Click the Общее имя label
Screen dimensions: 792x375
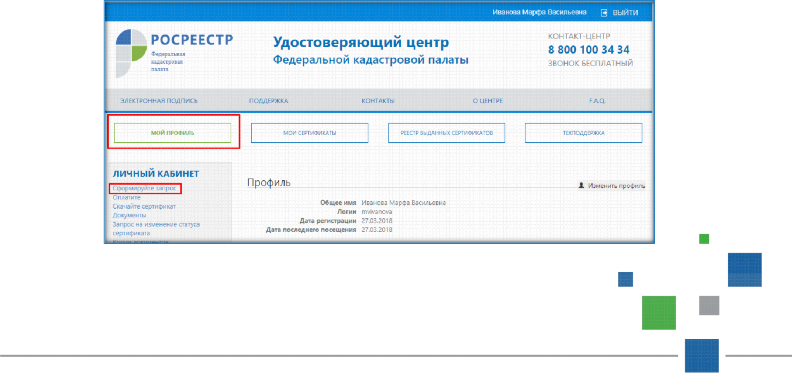339,203
